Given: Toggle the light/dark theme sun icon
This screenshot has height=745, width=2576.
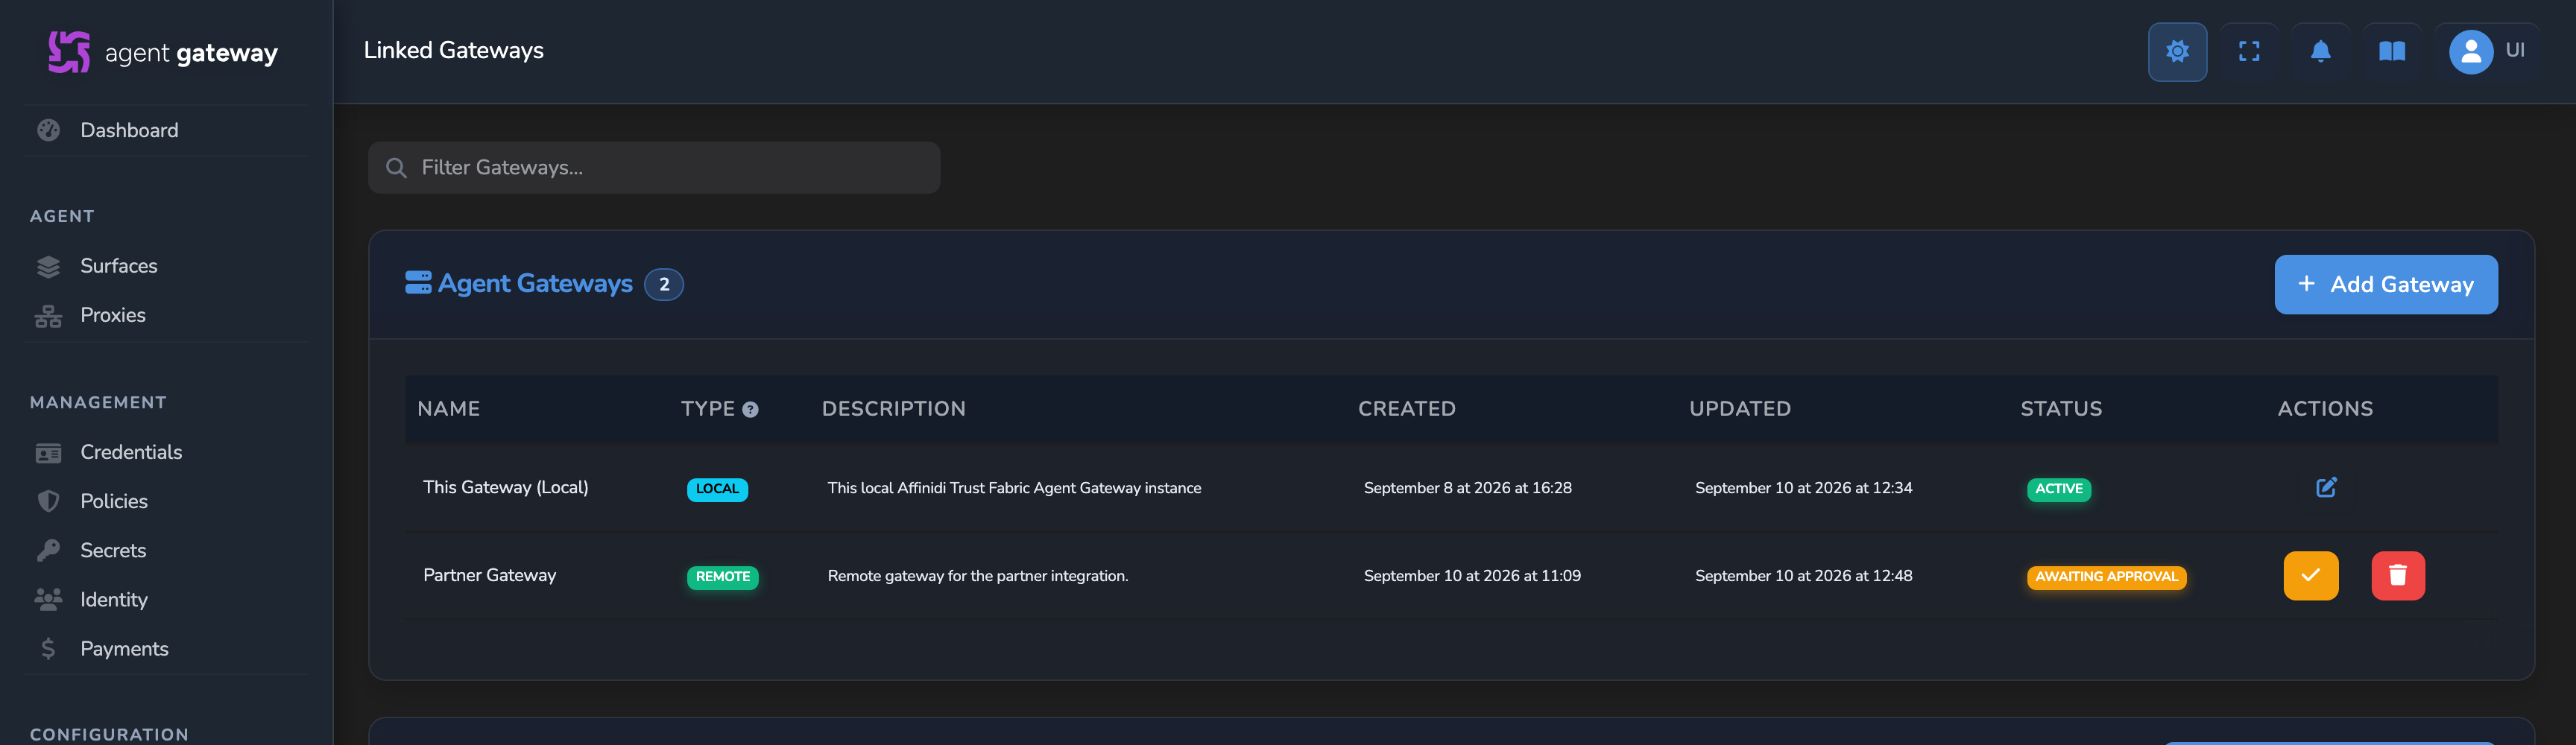Looking at the screenshot, I should coord(2177,51).
